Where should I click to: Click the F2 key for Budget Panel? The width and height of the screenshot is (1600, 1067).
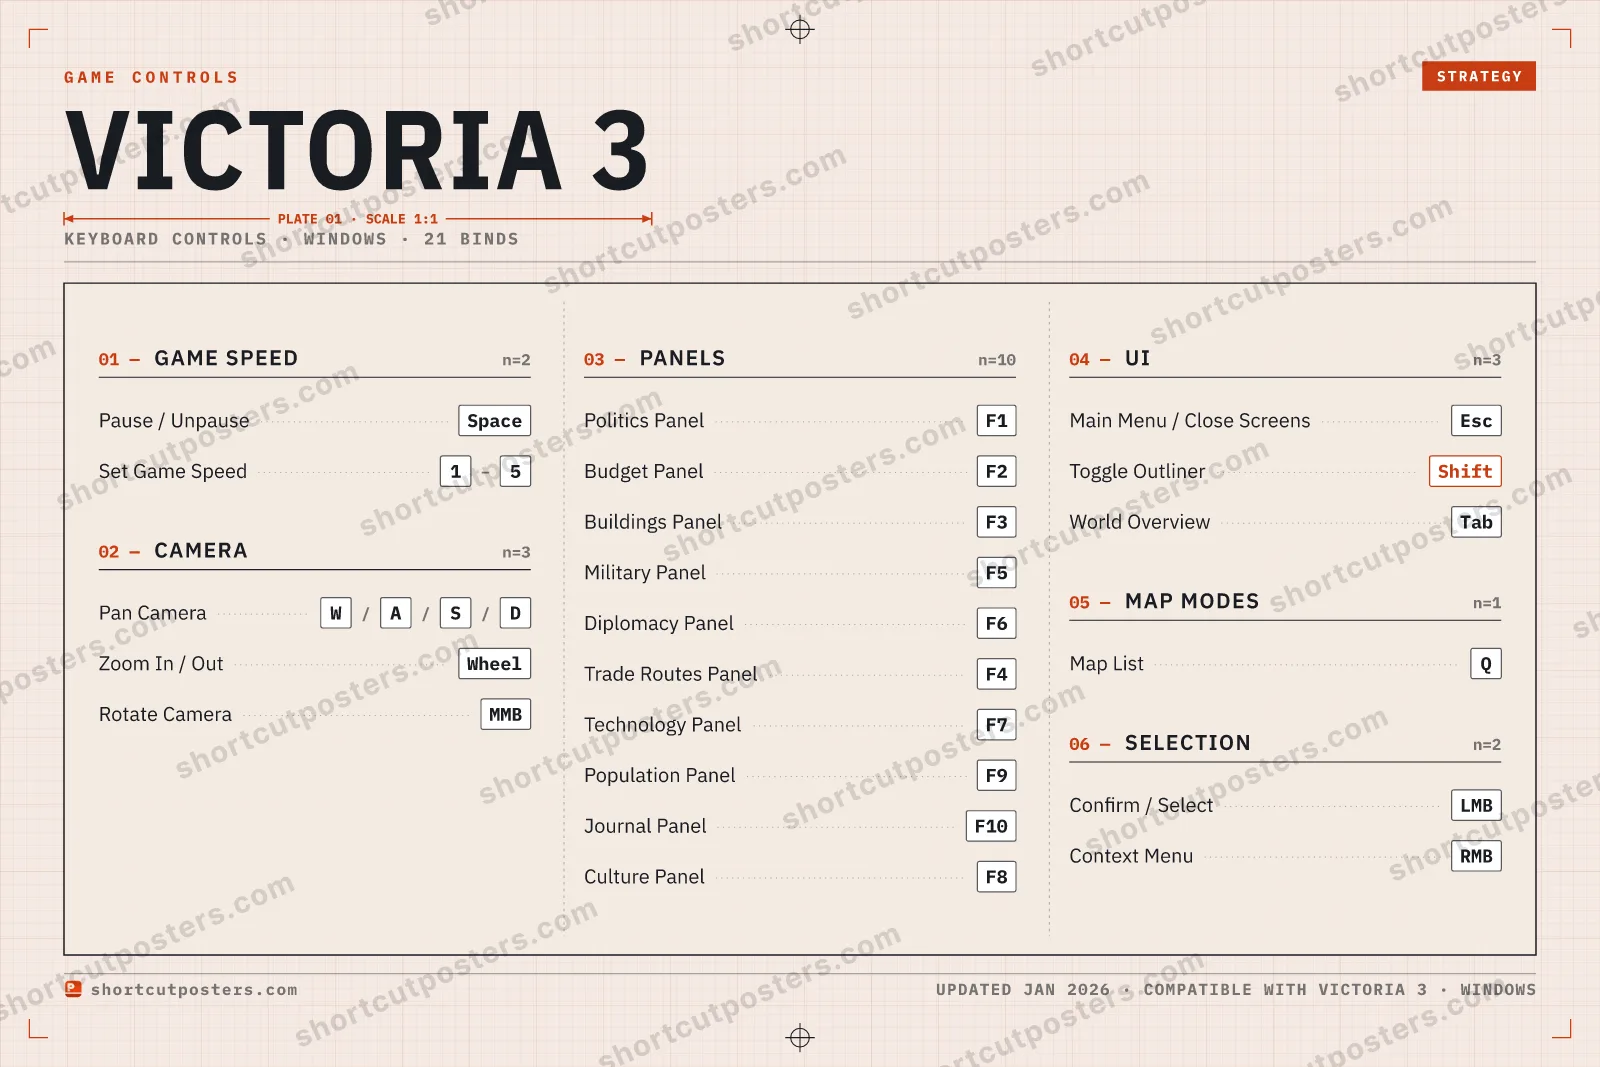[x=996, y=472]
